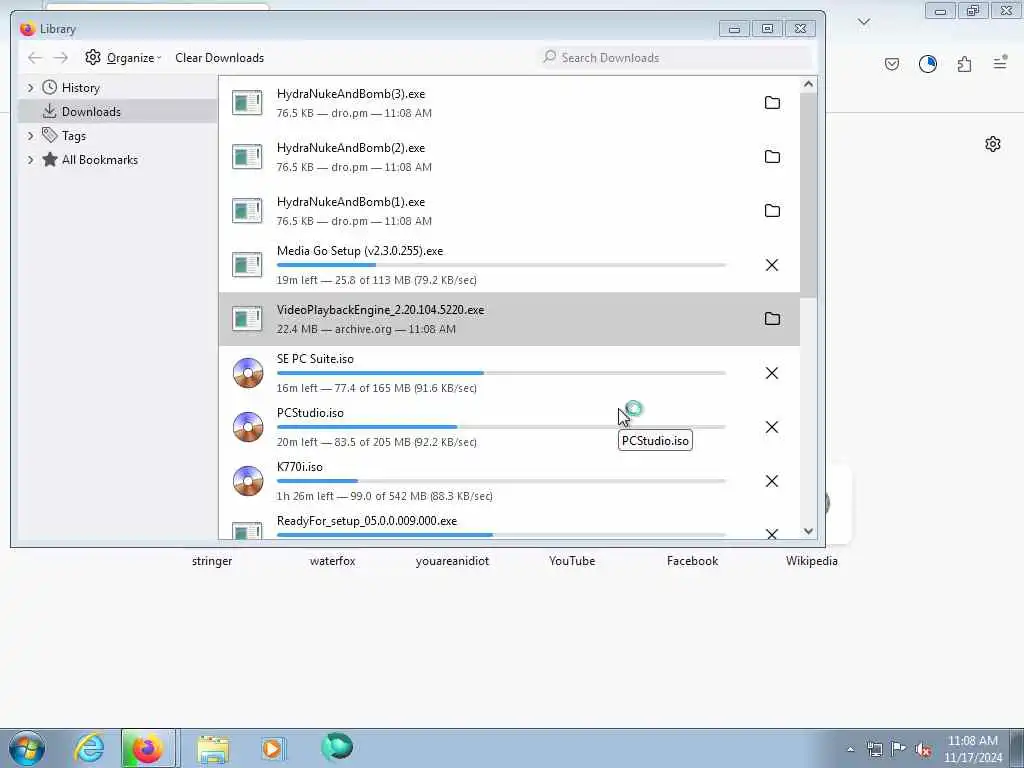
Task: Open the Wikipedia shortcut
Action: 812,561
